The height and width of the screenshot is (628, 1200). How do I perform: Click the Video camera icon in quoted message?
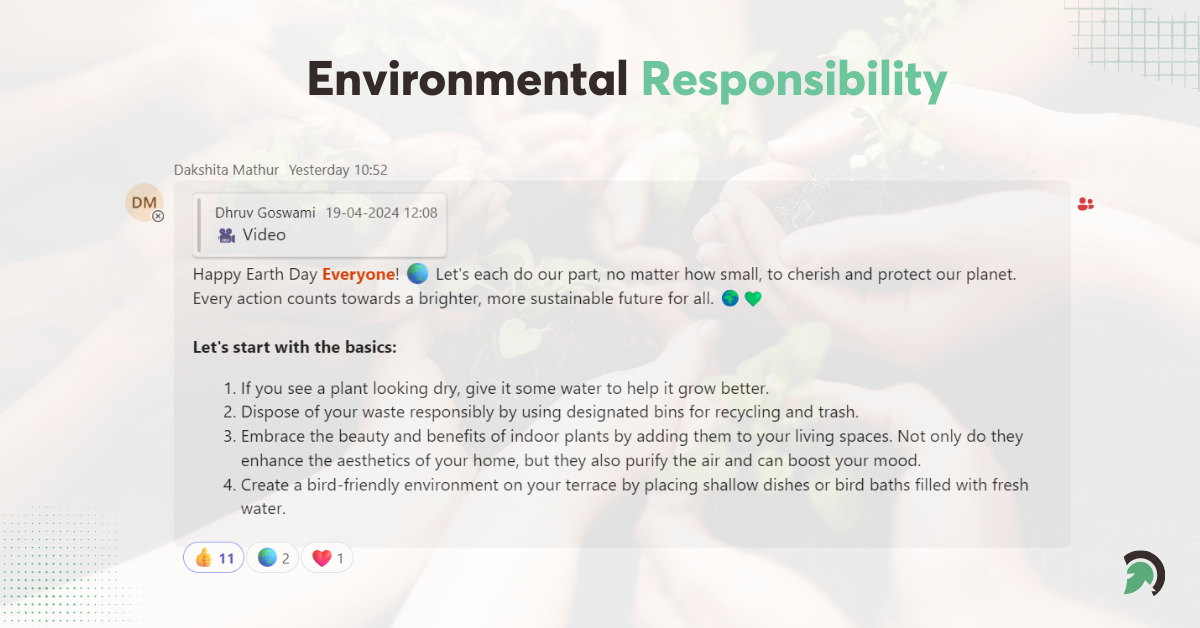[226, 235]
